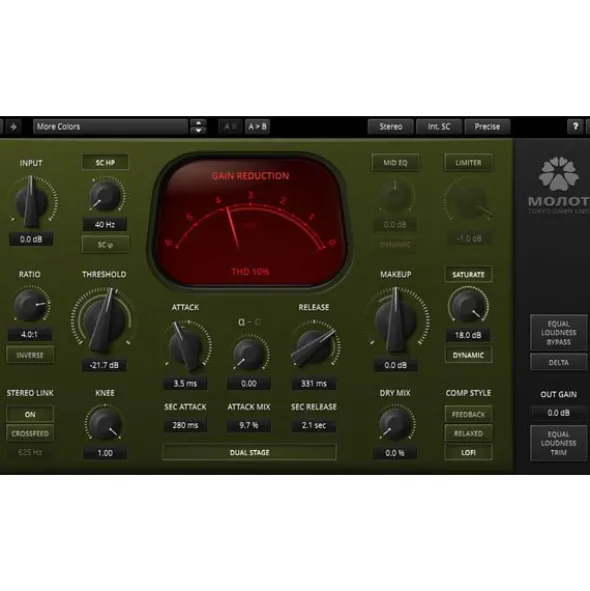Screen dimensions: 590x591
Task: Click the KNEE knob
Action: (x=104, y=423)
